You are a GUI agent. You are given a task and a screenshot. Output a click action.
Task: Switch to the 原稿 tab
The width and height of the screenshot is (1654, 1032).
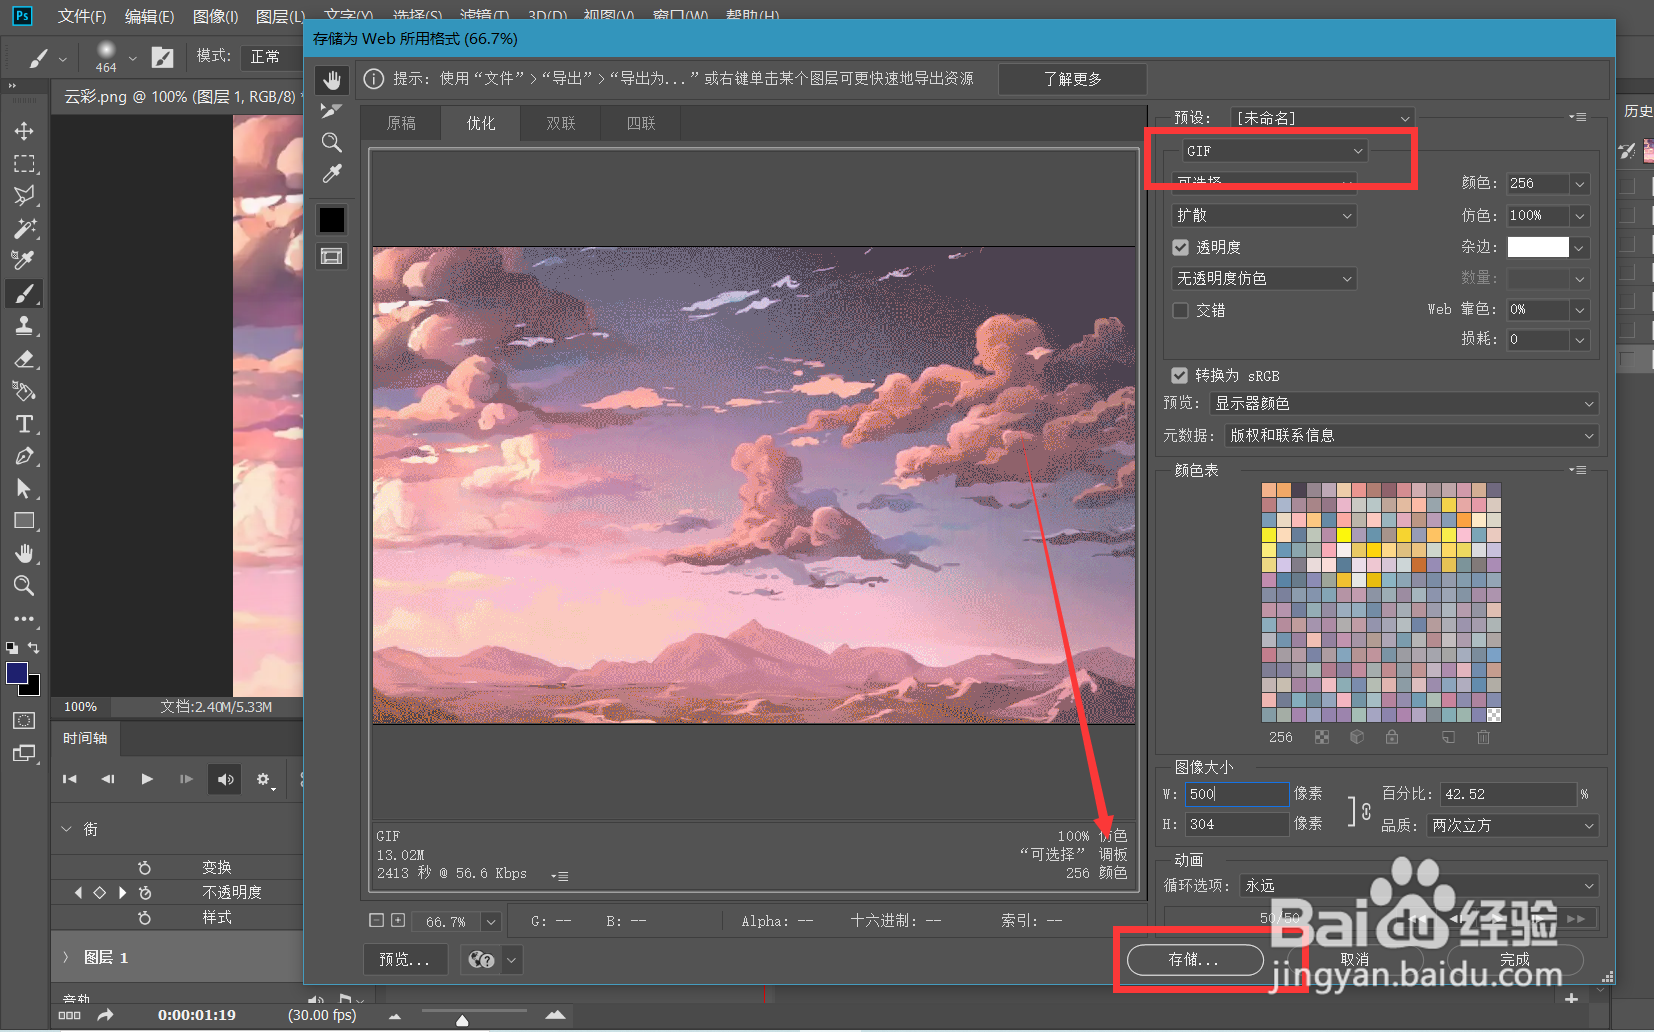[x=401, y=123]
